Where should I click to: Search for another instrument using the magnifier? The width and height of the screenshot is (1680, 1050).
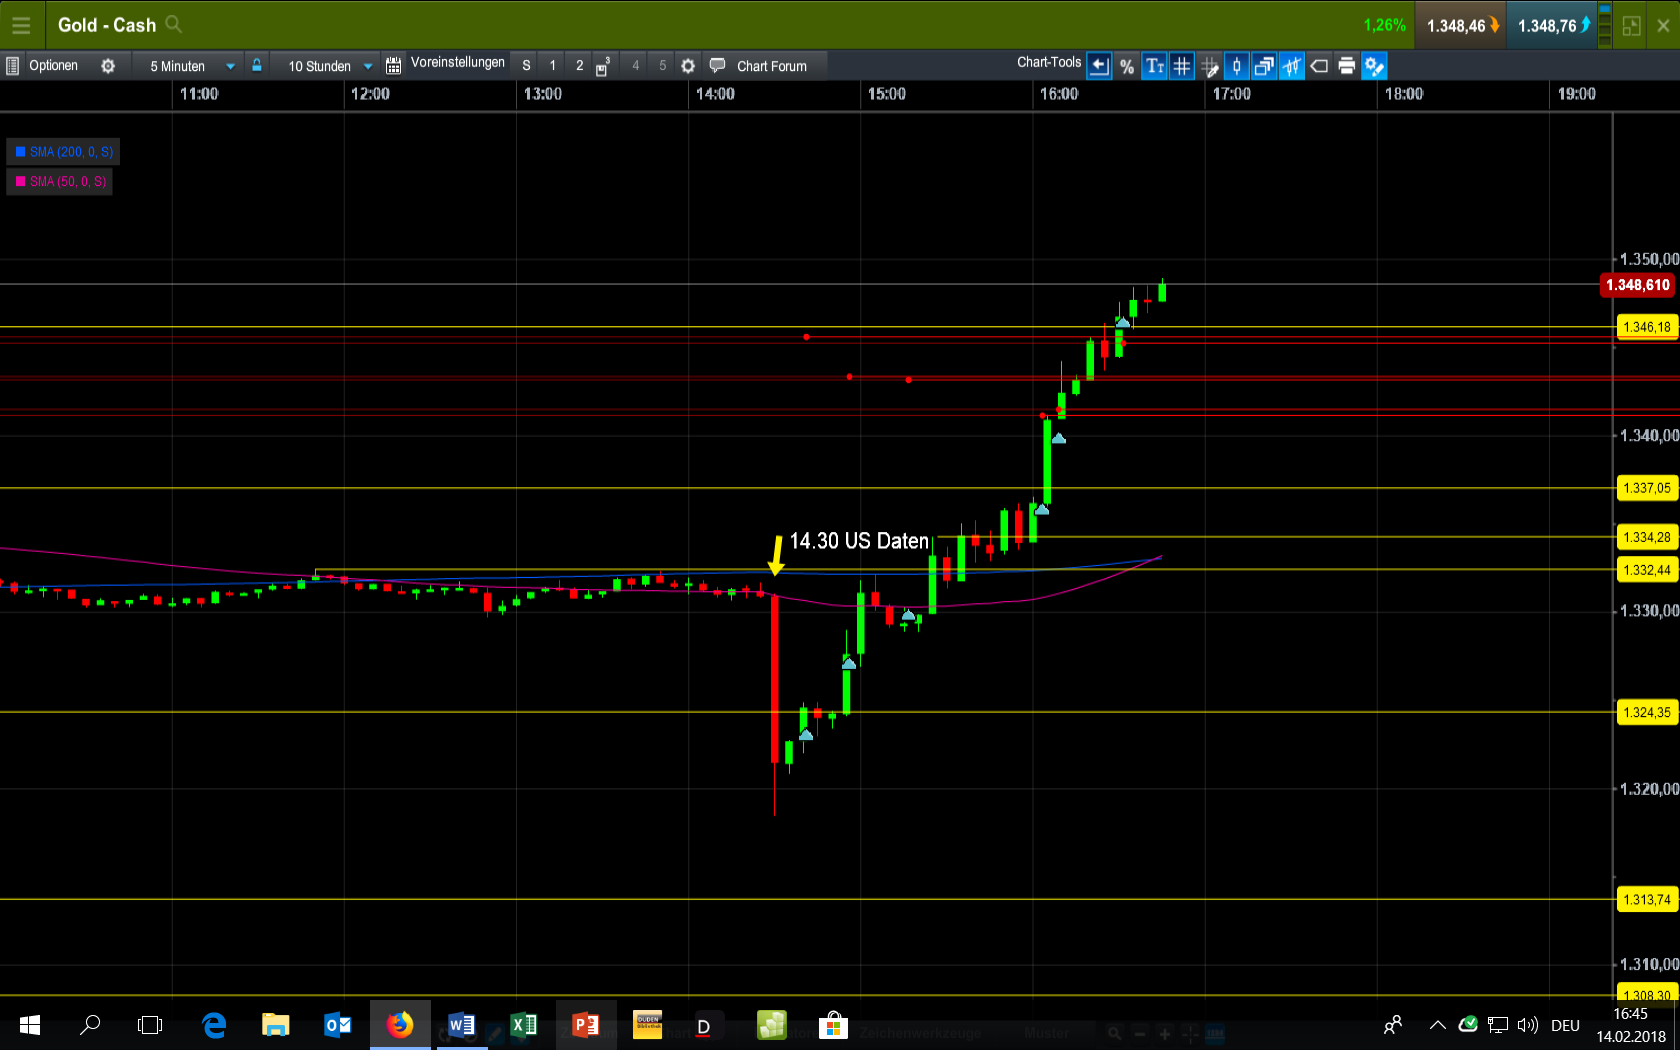173,24
